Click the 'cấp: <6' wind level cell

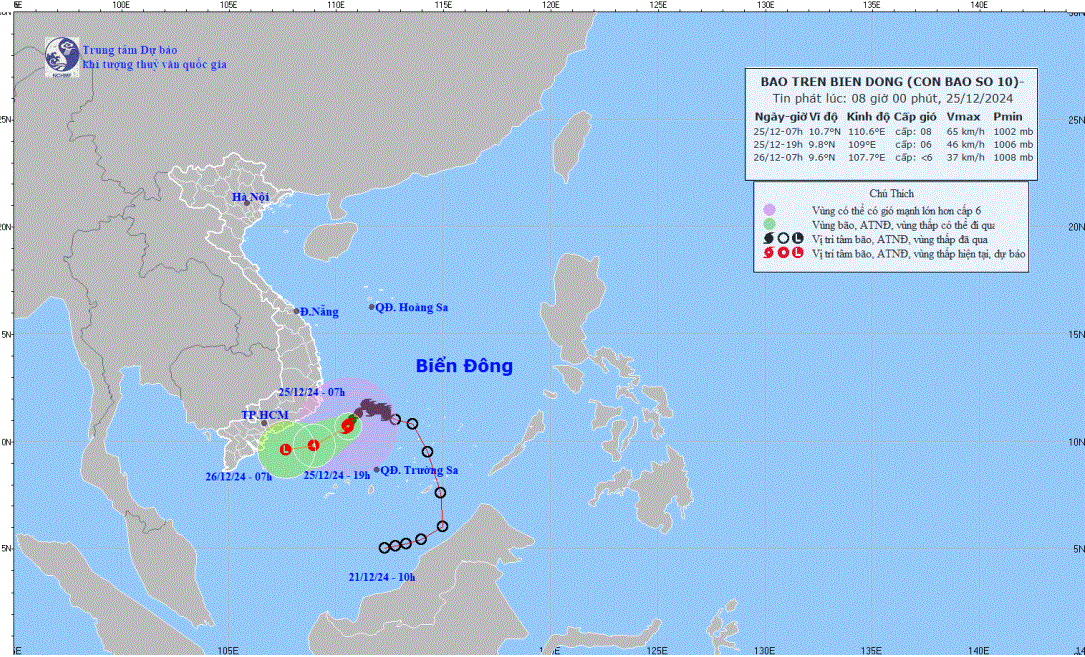click(x=913, y=158)
